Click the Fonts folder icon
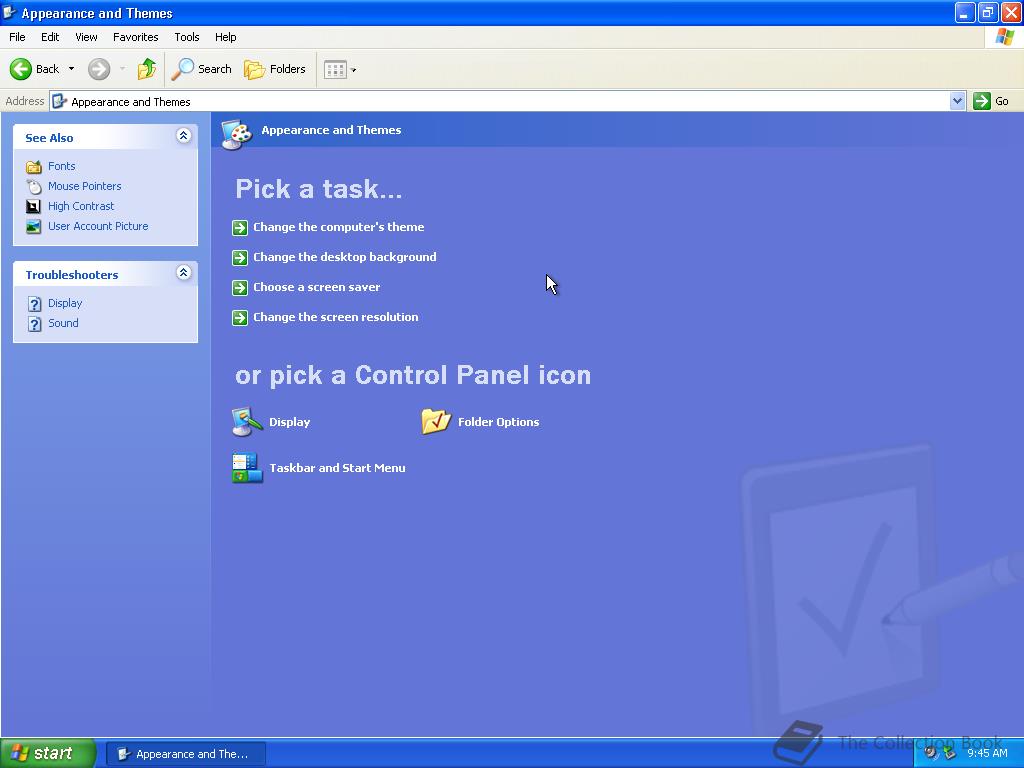The height and width of the screenshot is (768, 1024). (33, 167)
